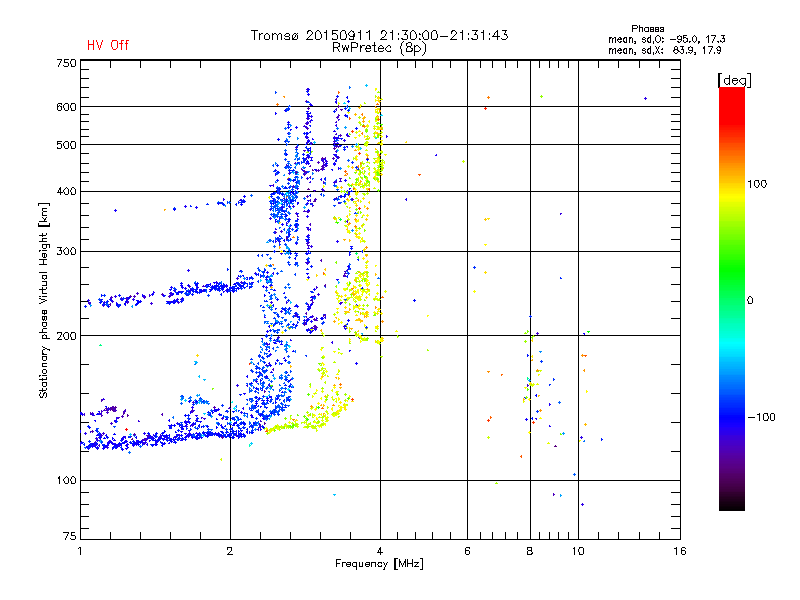Click the 'Frequency [MHz]' axis label
Screen dimensions: 800x600
(379, 564)
